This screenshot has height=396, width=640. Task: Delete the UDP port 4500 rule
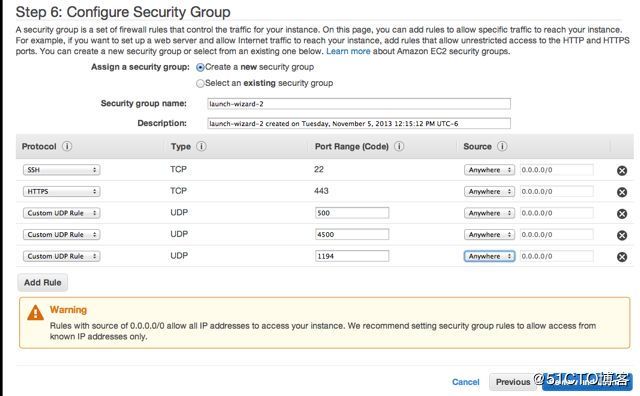(x=622, y=235)
